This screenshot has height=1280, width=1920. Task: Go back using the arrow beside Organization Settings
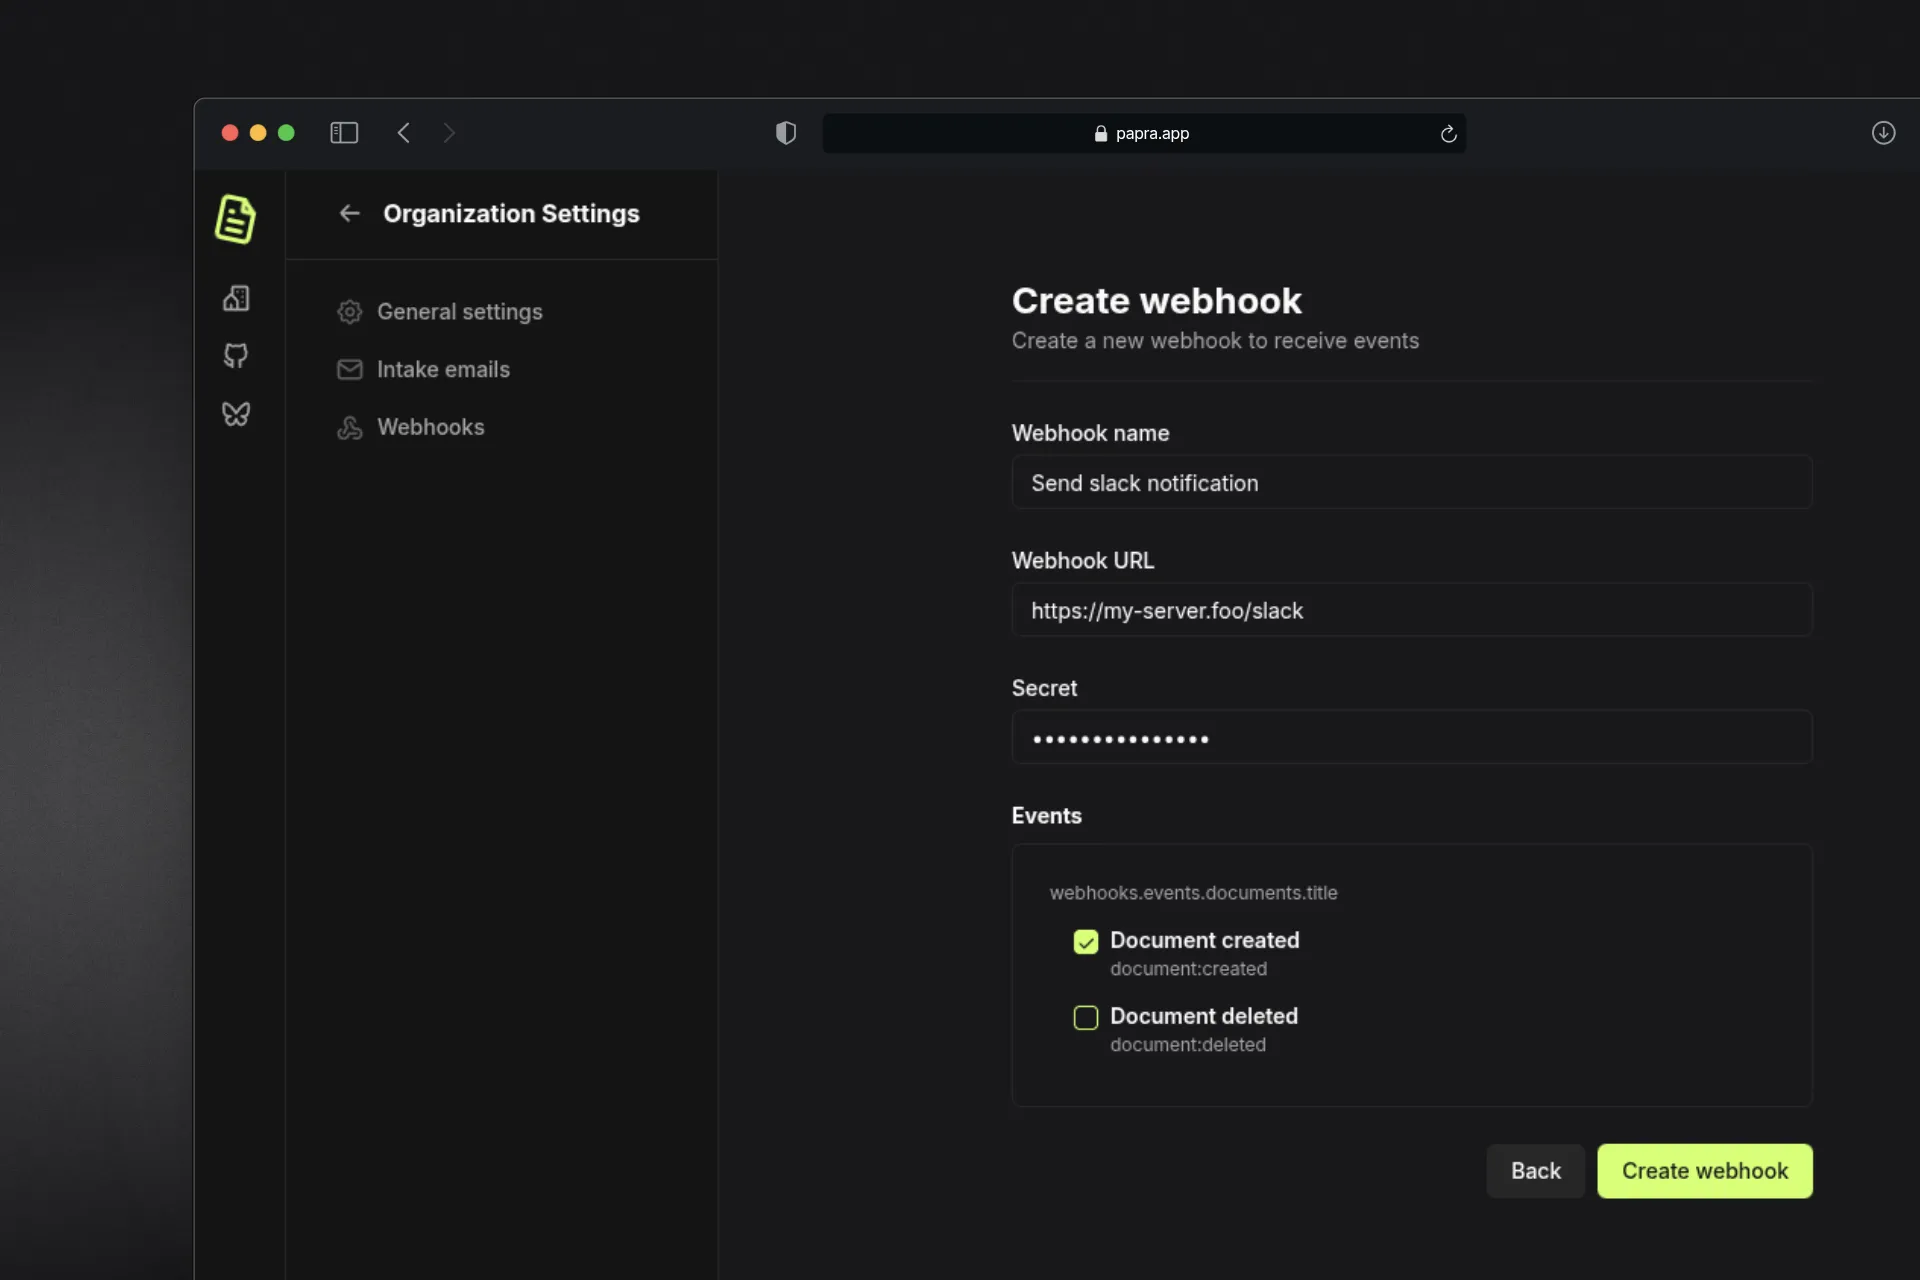pos(349,213)
